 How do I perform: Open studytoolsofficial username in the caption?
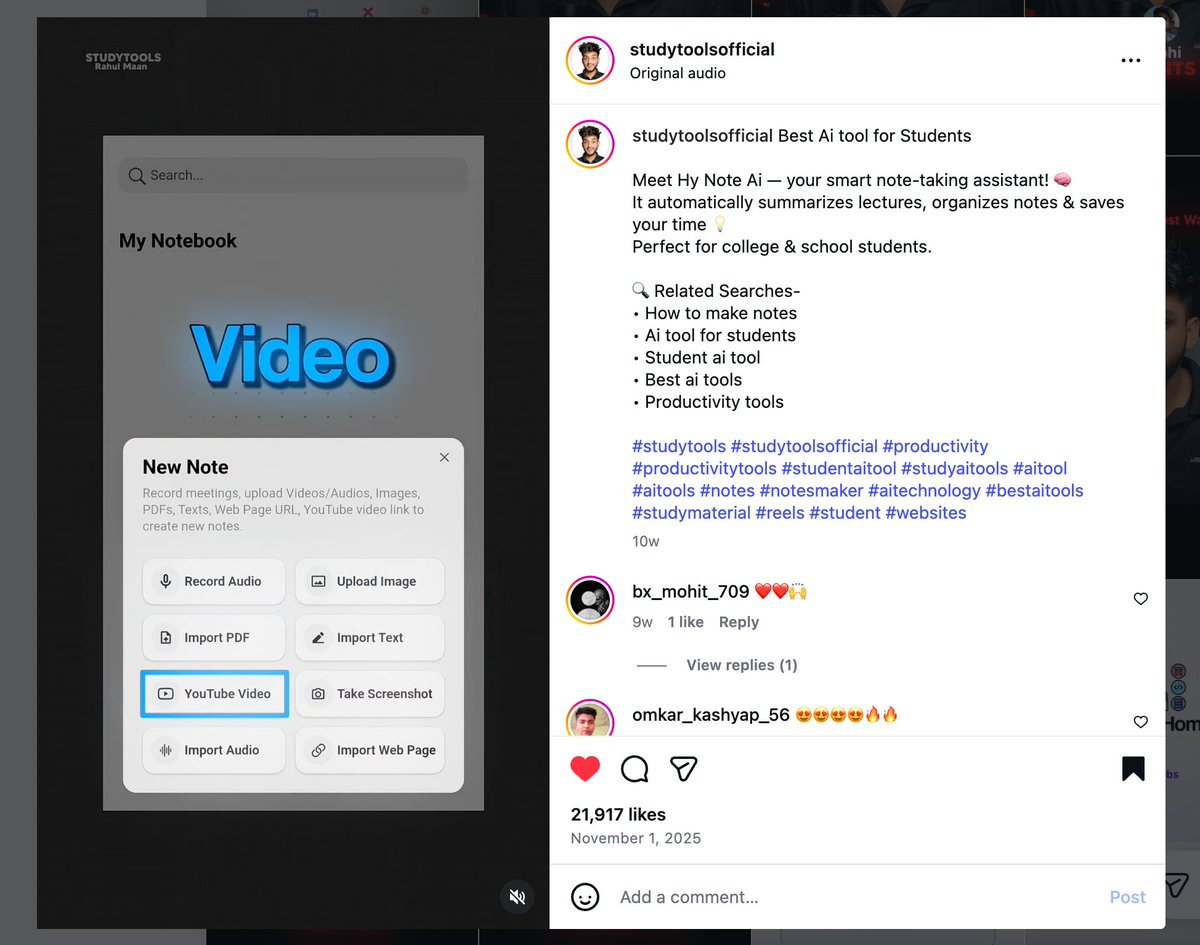point(702,136)
